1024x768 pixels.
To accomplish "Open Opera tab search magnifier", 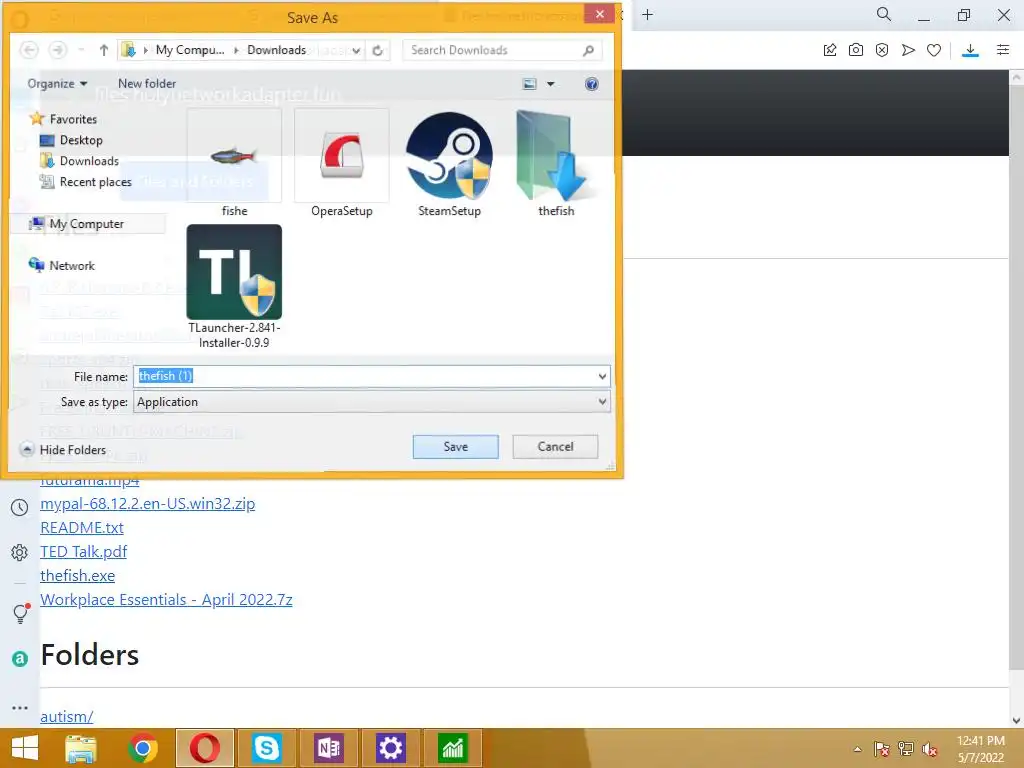I will 884,14.
